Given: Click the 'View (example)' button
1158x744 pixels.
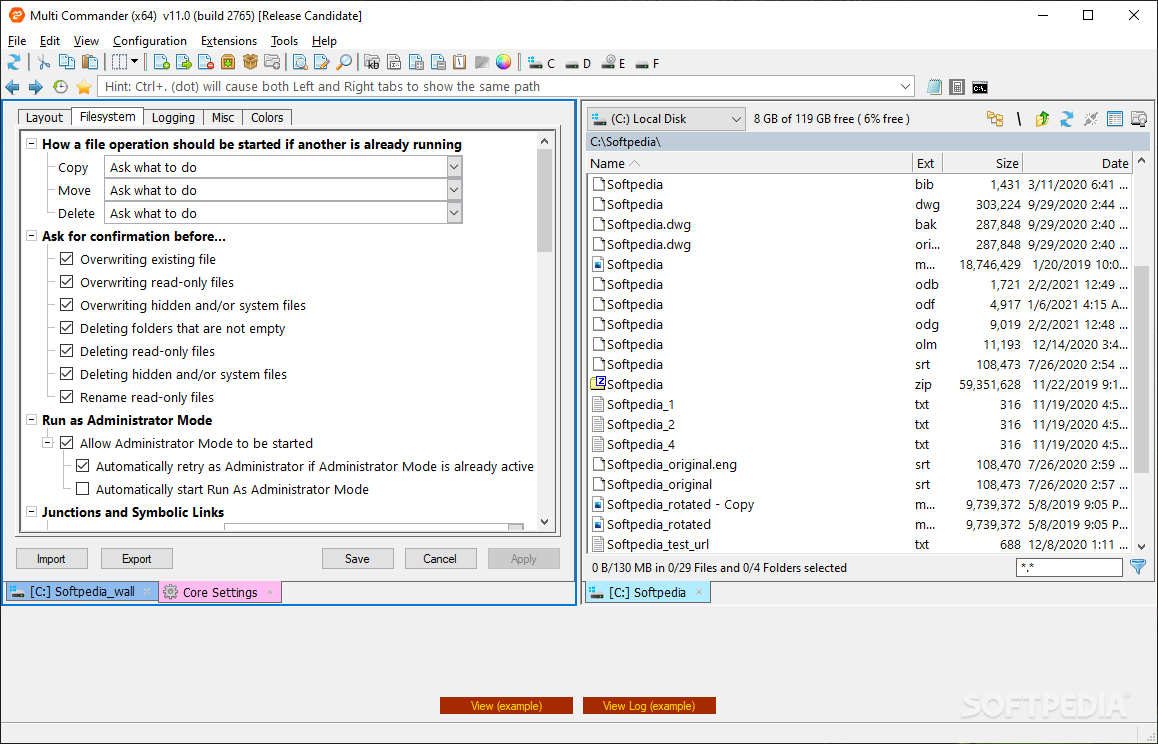Looking at the screenshot, I should [506, 706].
